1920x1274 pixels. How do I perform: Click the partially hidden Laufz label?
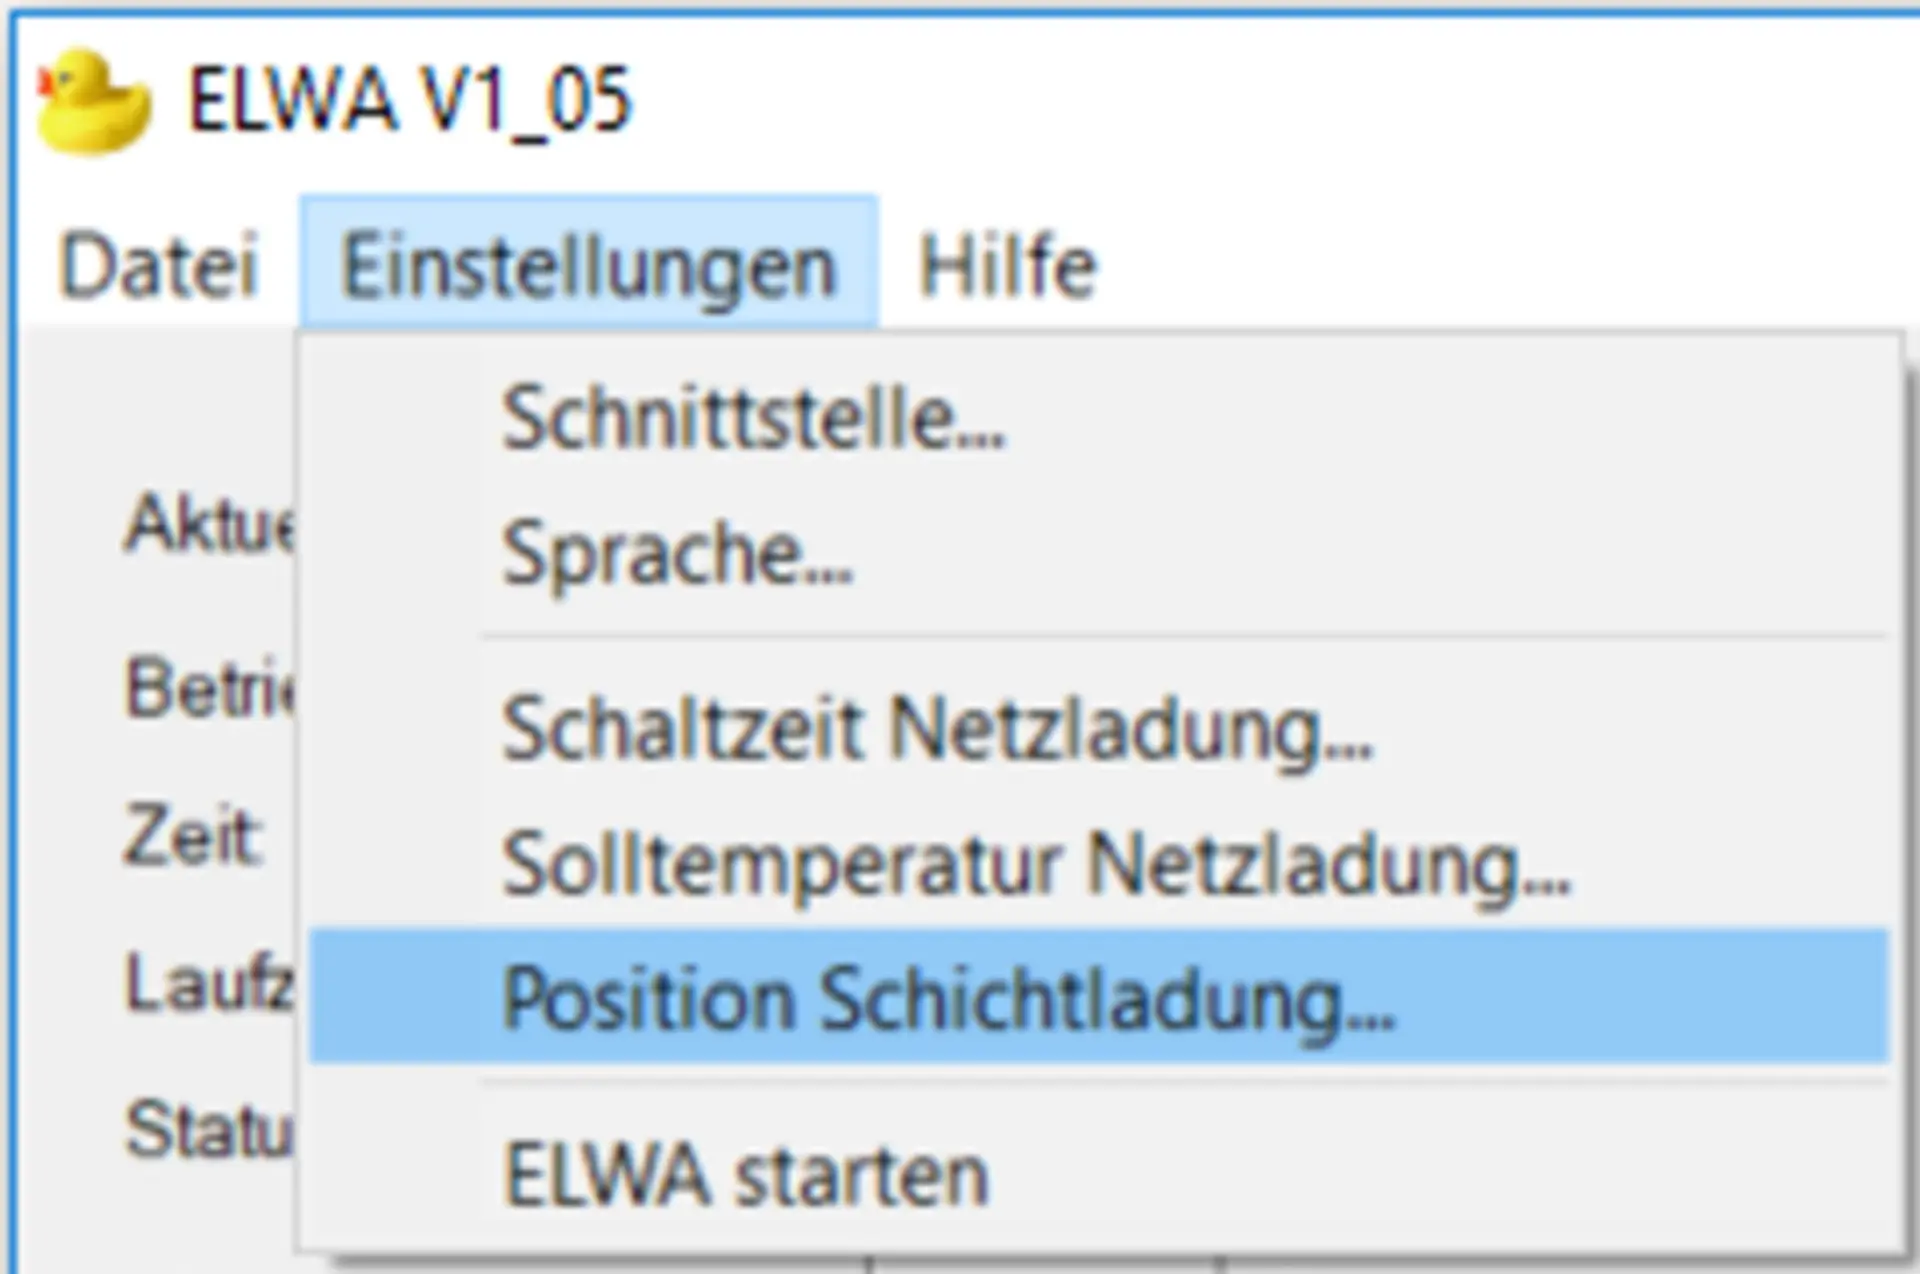point(210,984)
